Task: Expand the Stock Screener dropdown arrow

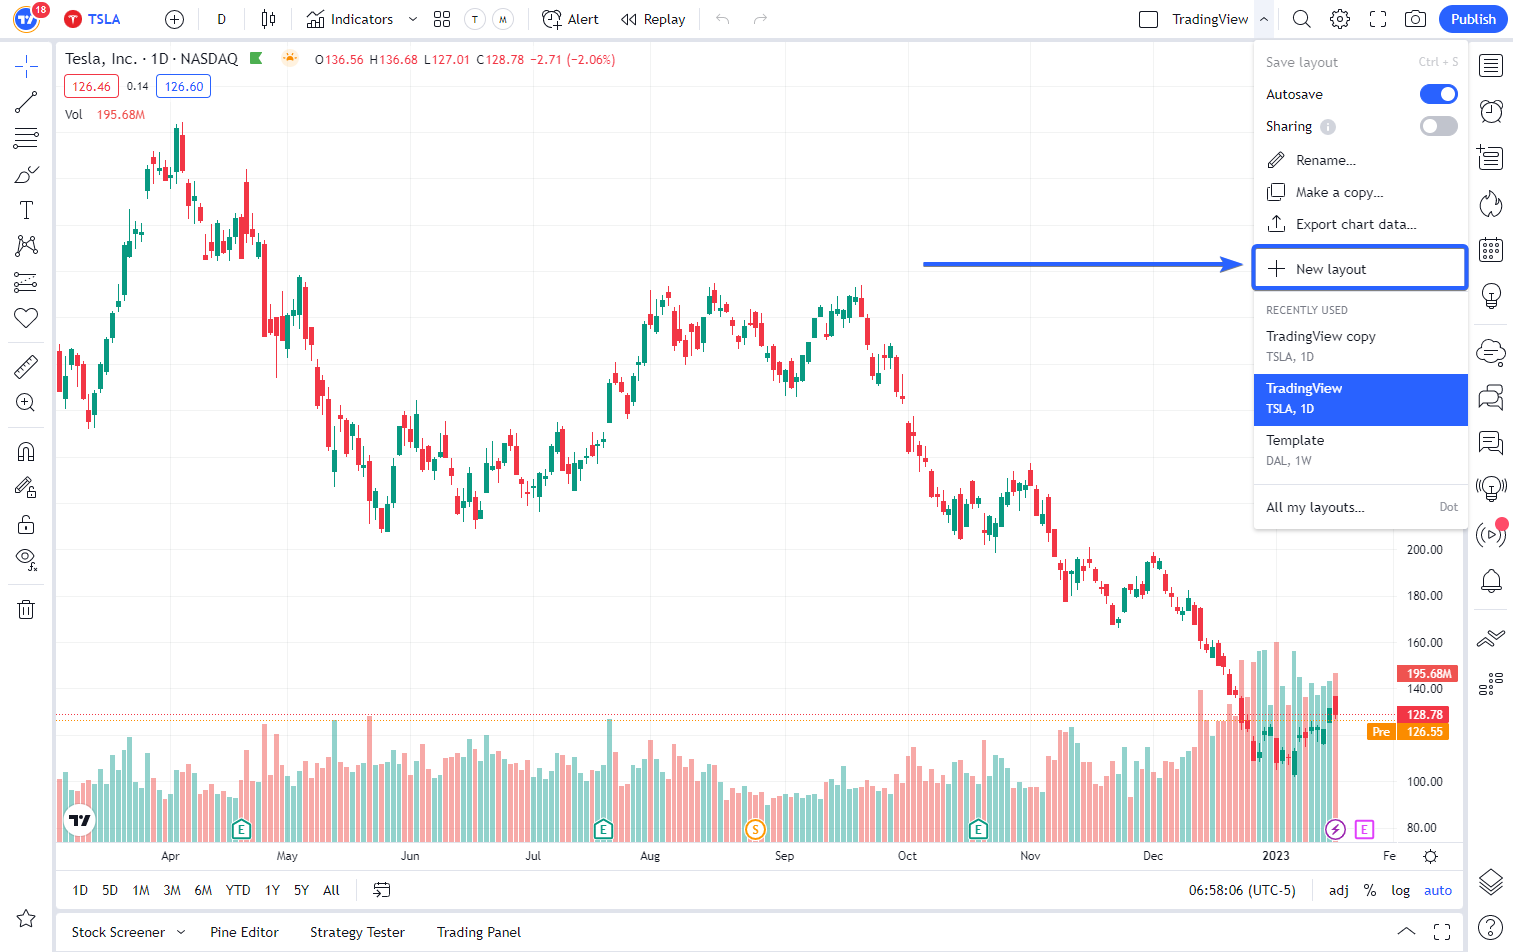Action: [x=181, y=932]
